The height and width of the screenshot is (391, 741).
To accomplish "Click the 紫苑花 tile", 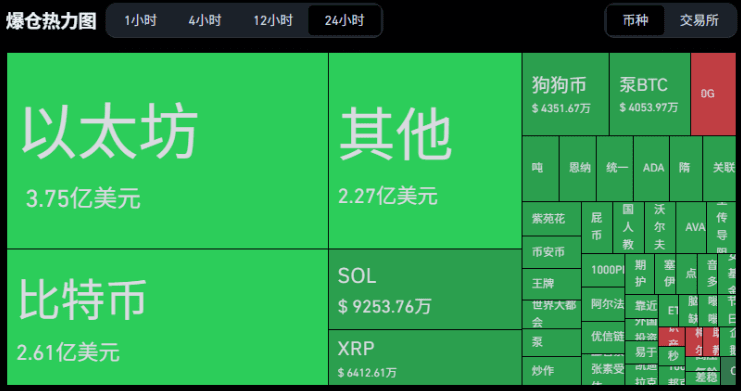I will tap(551, 218).
